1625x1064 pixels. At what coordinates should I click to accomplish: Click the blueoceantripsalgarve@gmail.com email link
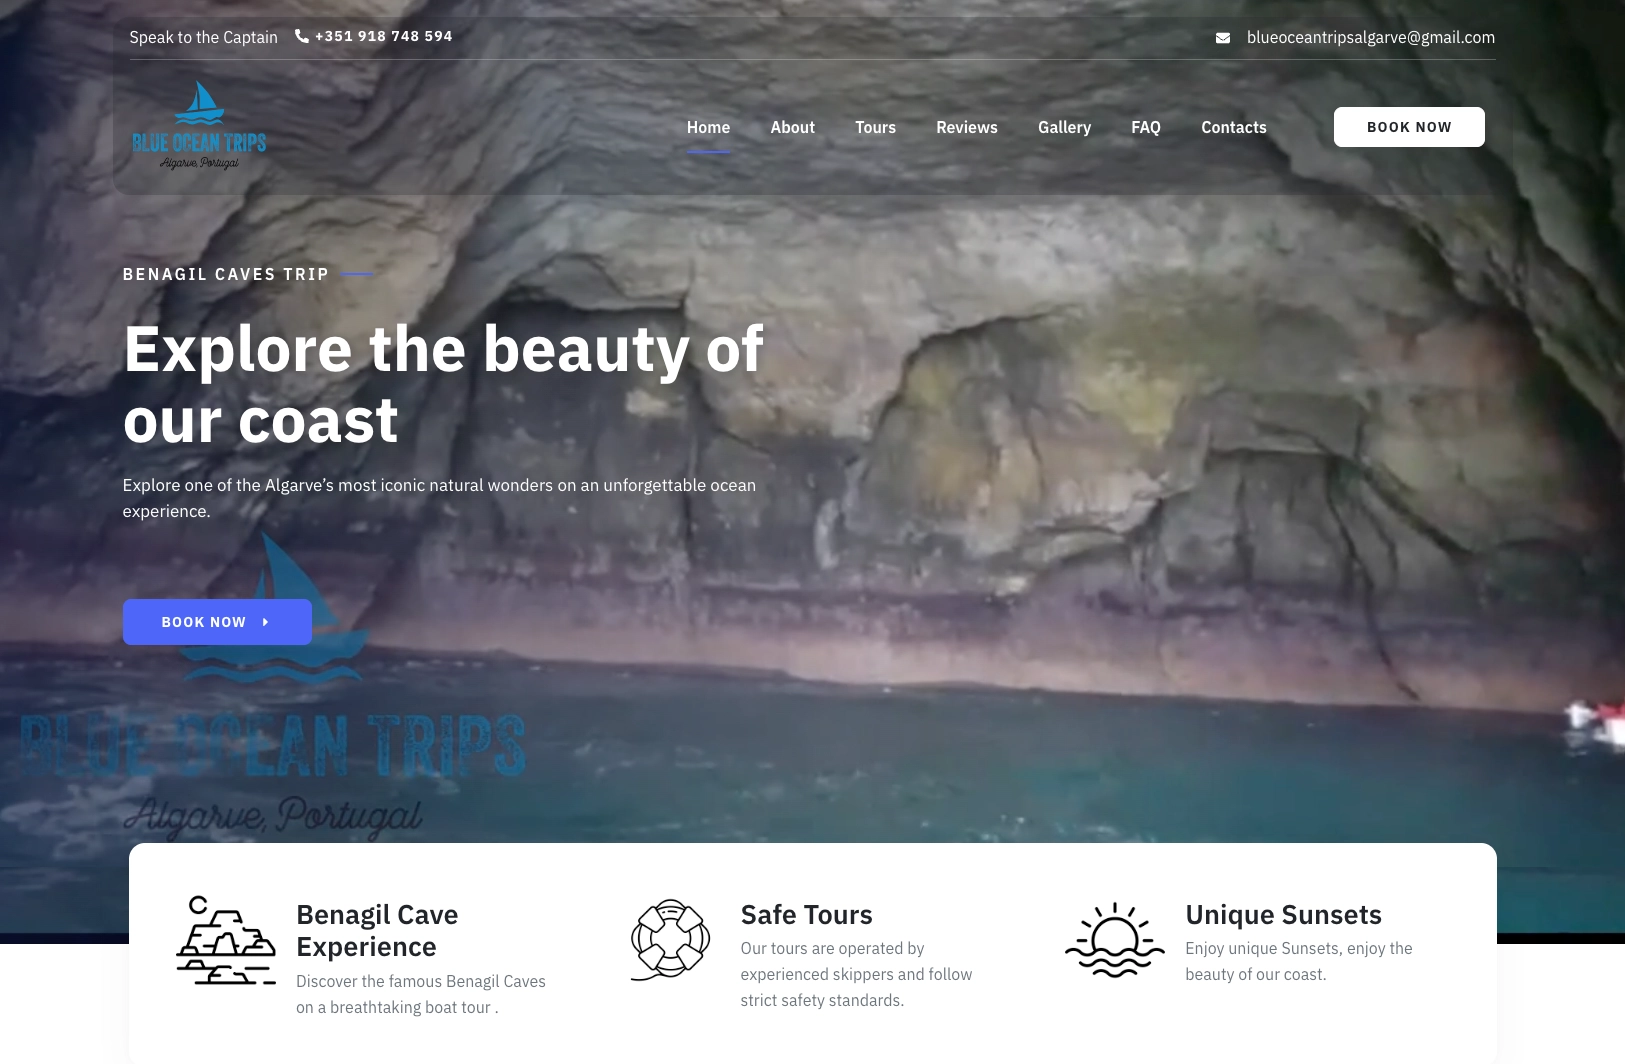[1370, 37]
